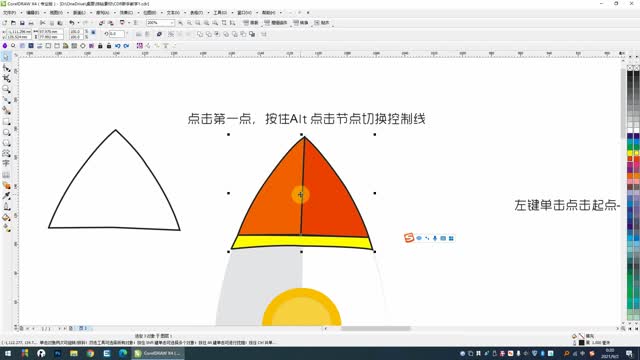
Task: Click the Undo arrow icon
Action: (x=71, y=23)
